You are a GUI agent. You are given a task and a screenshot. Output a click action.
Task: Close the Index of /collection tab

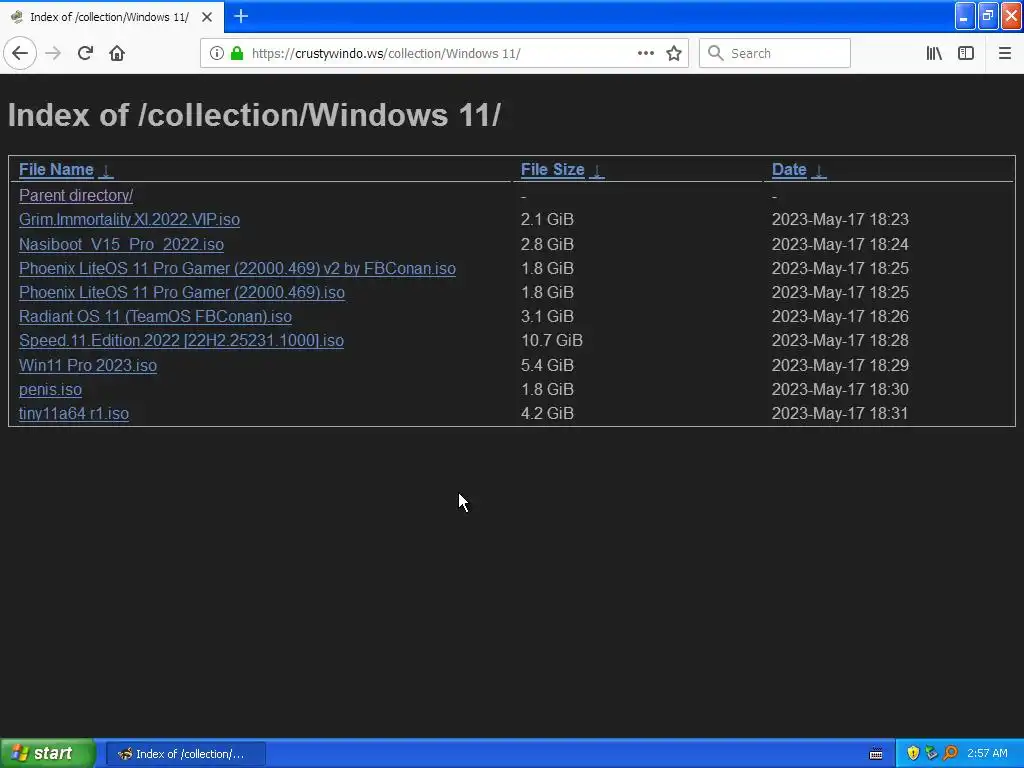coord(207,17)
